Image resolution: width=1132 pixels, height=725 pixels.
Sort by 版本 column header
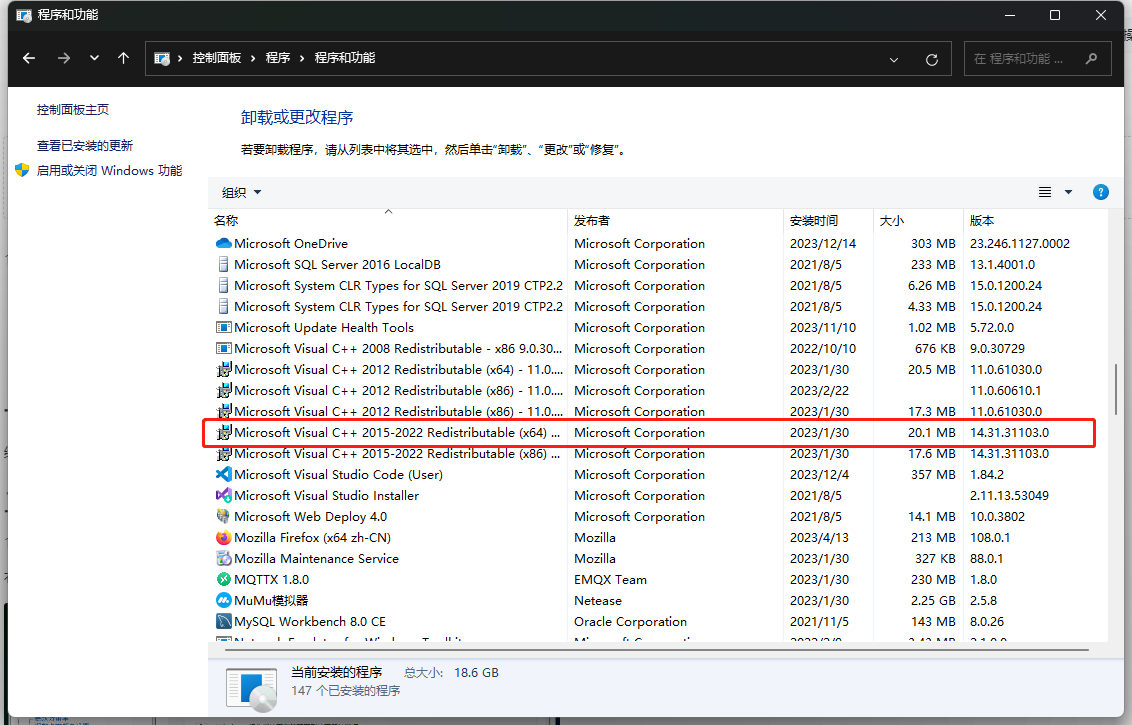coord(1035,220)
